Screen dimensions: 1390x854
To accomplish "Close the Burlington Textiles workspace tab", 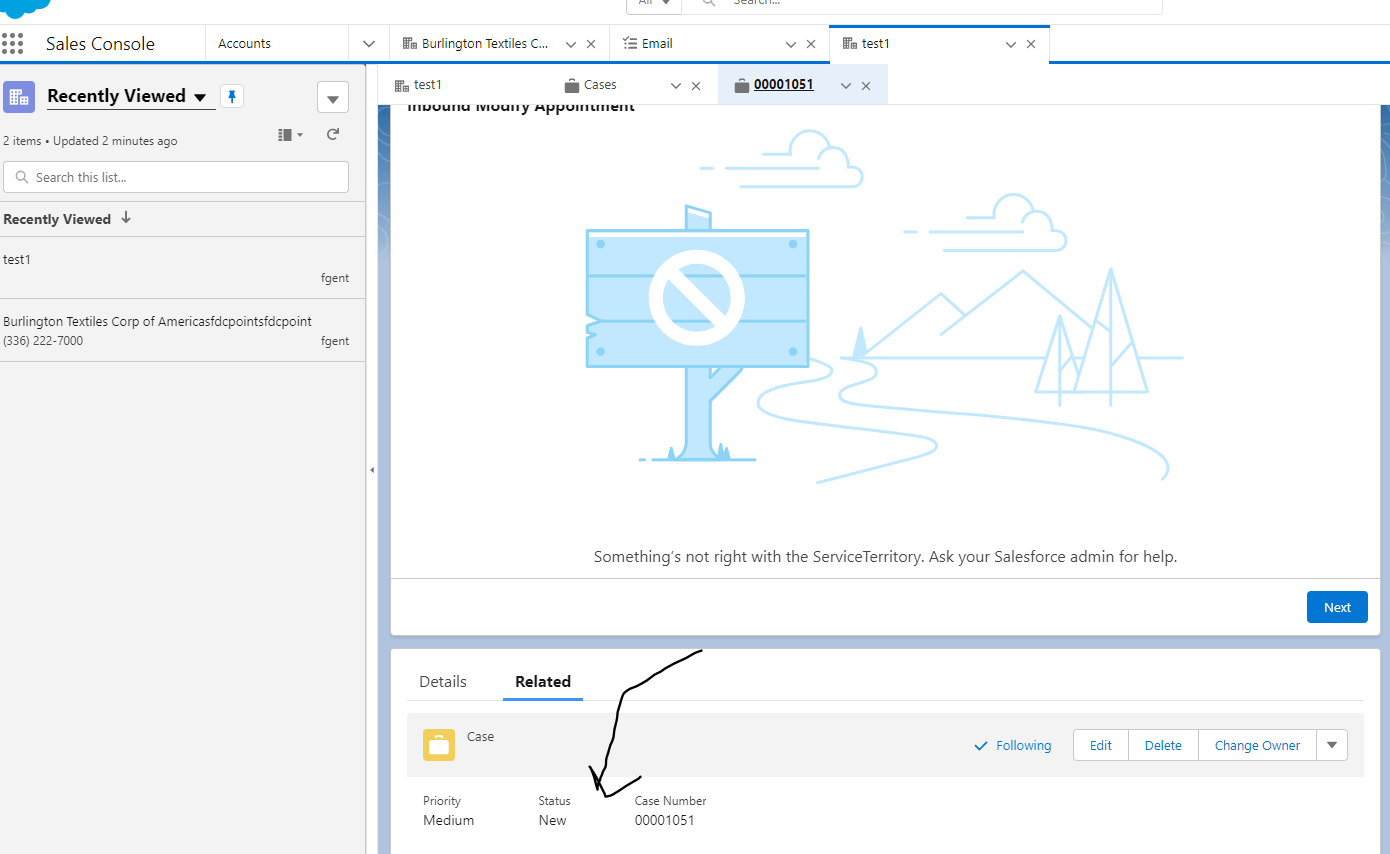I will click(x=591, y=44).
